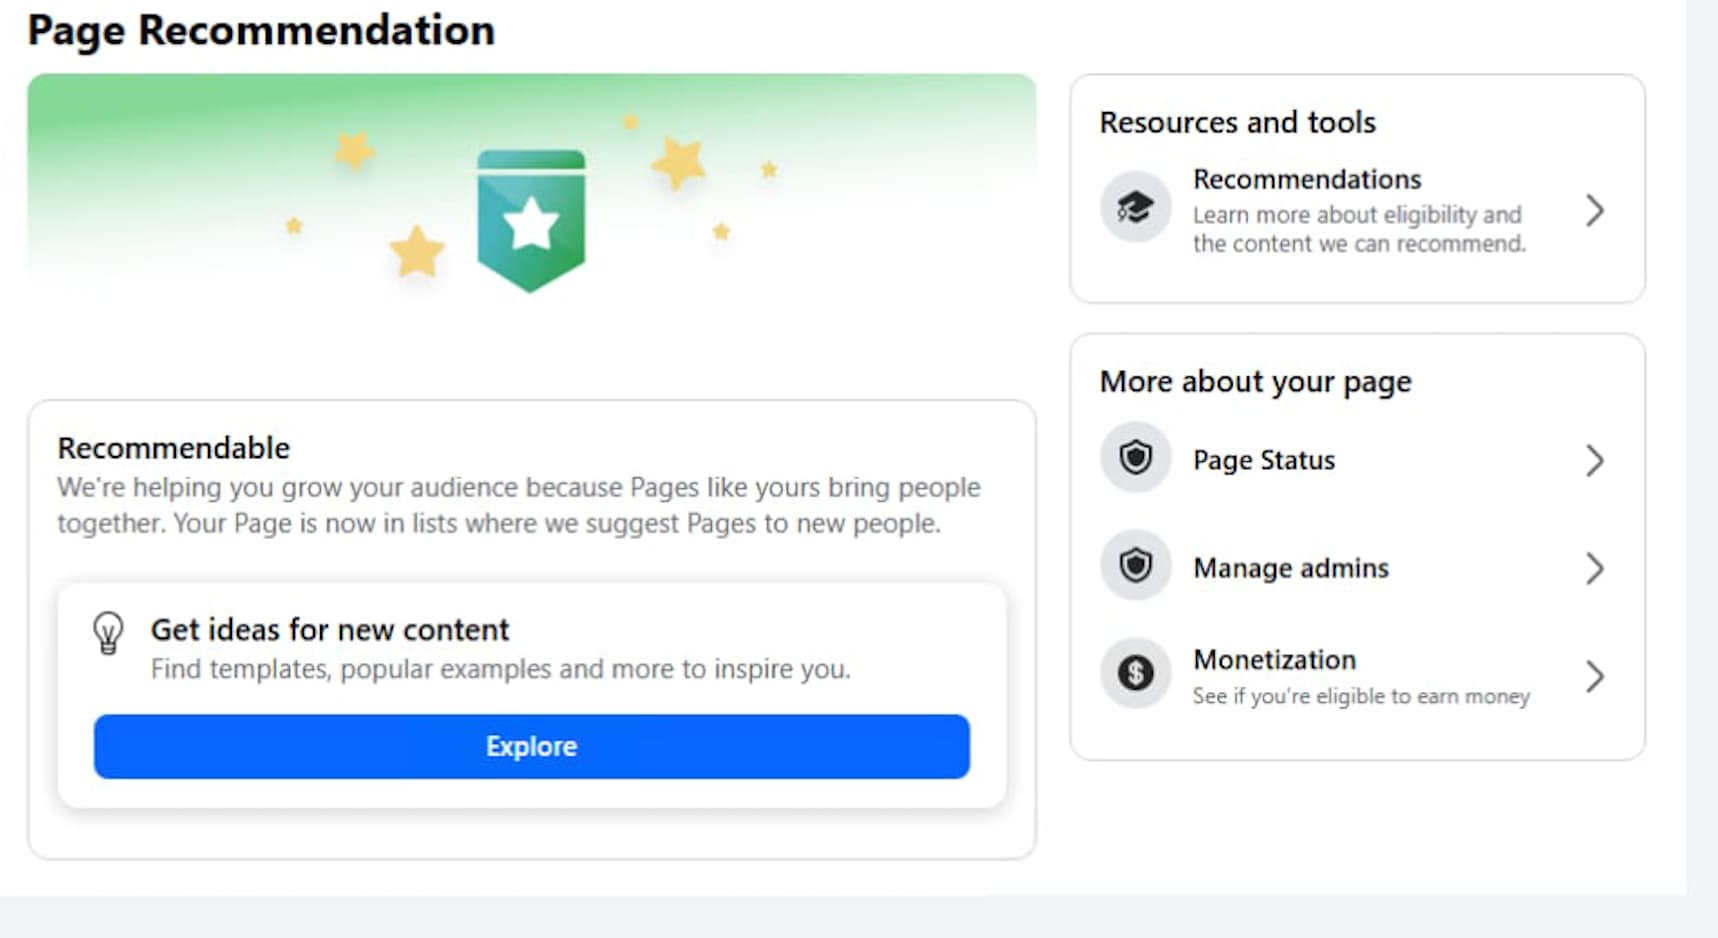Image resolution: width=1718 pixels, height=938 pixels.
Task: Click the Recommendable status heading
Action: 174,448
